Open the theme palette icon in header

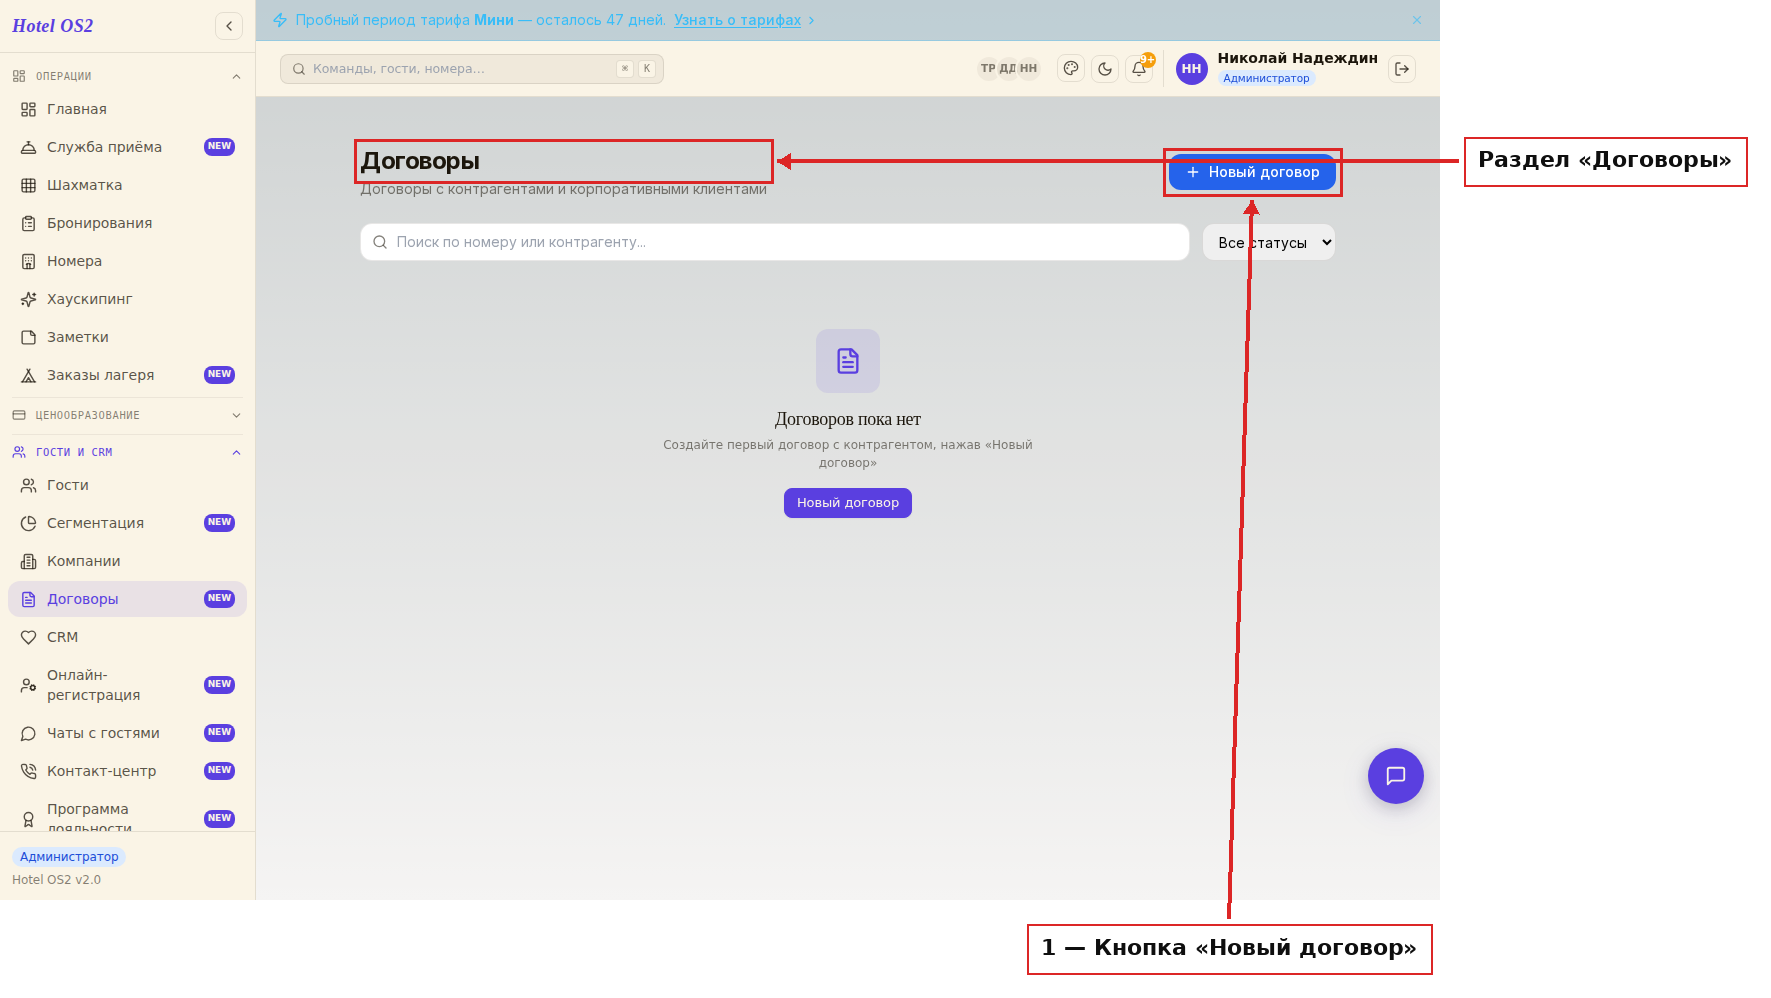[1071, 69]
